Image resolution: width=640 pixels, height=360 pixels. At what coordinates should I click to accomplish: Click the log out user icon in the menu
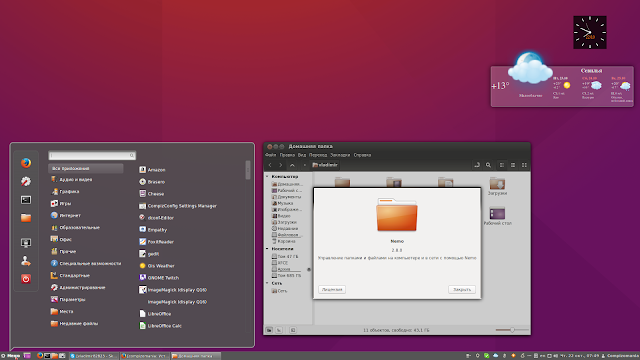26,261
